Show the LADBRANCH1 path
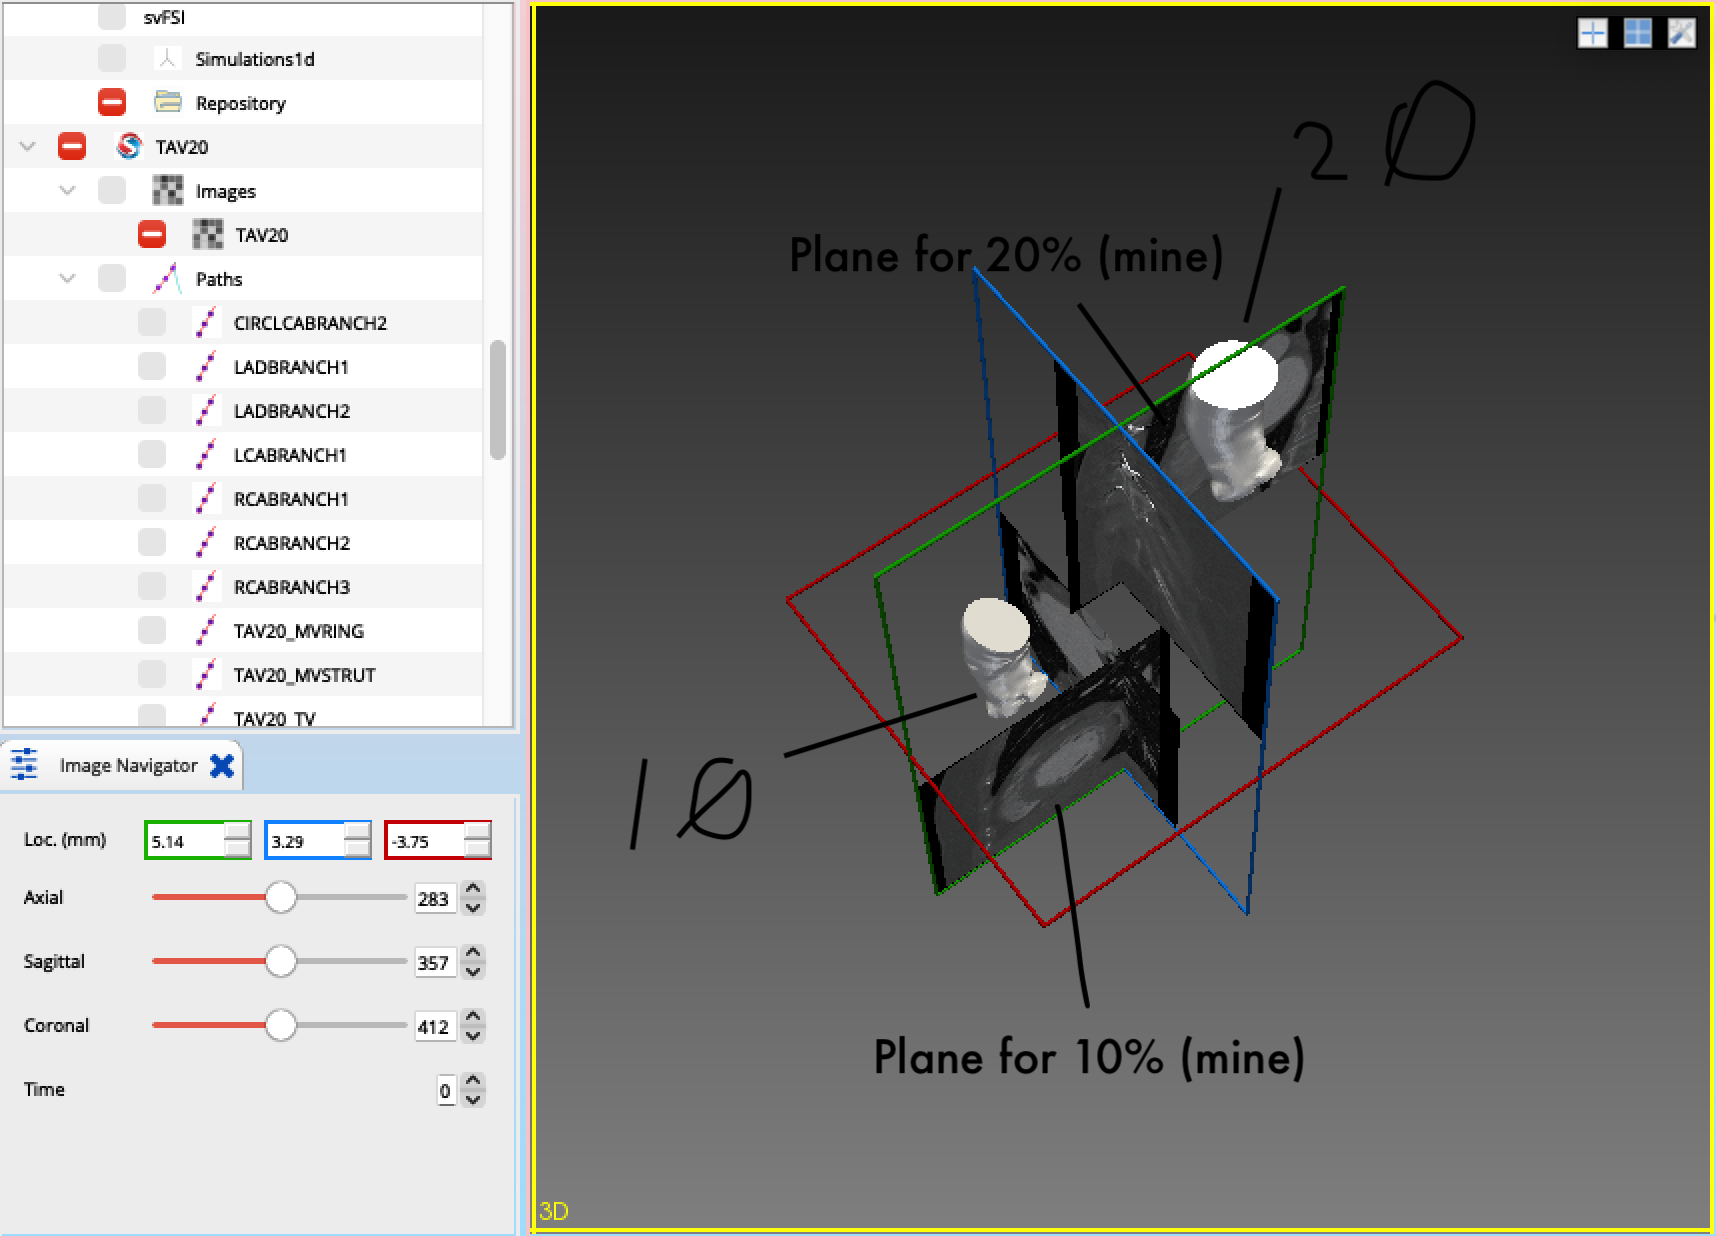 [x=152, y=366]
